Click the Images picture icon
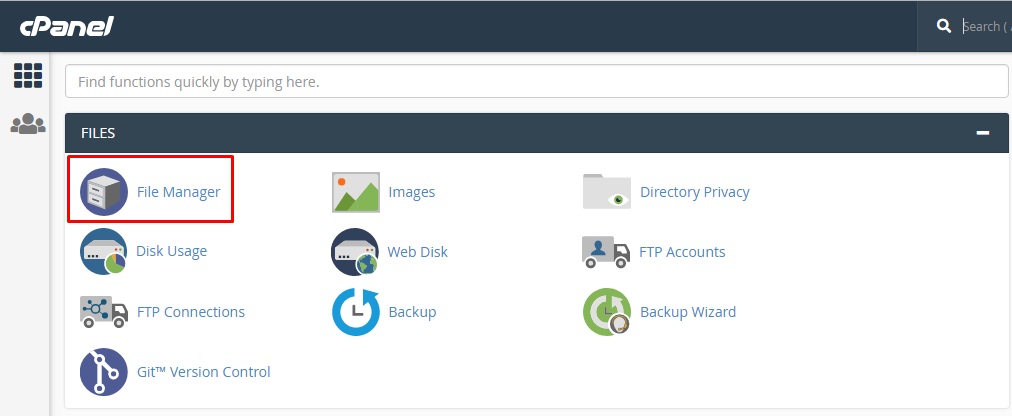Viewport: 1012px width, 416px height. click(x=356, y=192)
